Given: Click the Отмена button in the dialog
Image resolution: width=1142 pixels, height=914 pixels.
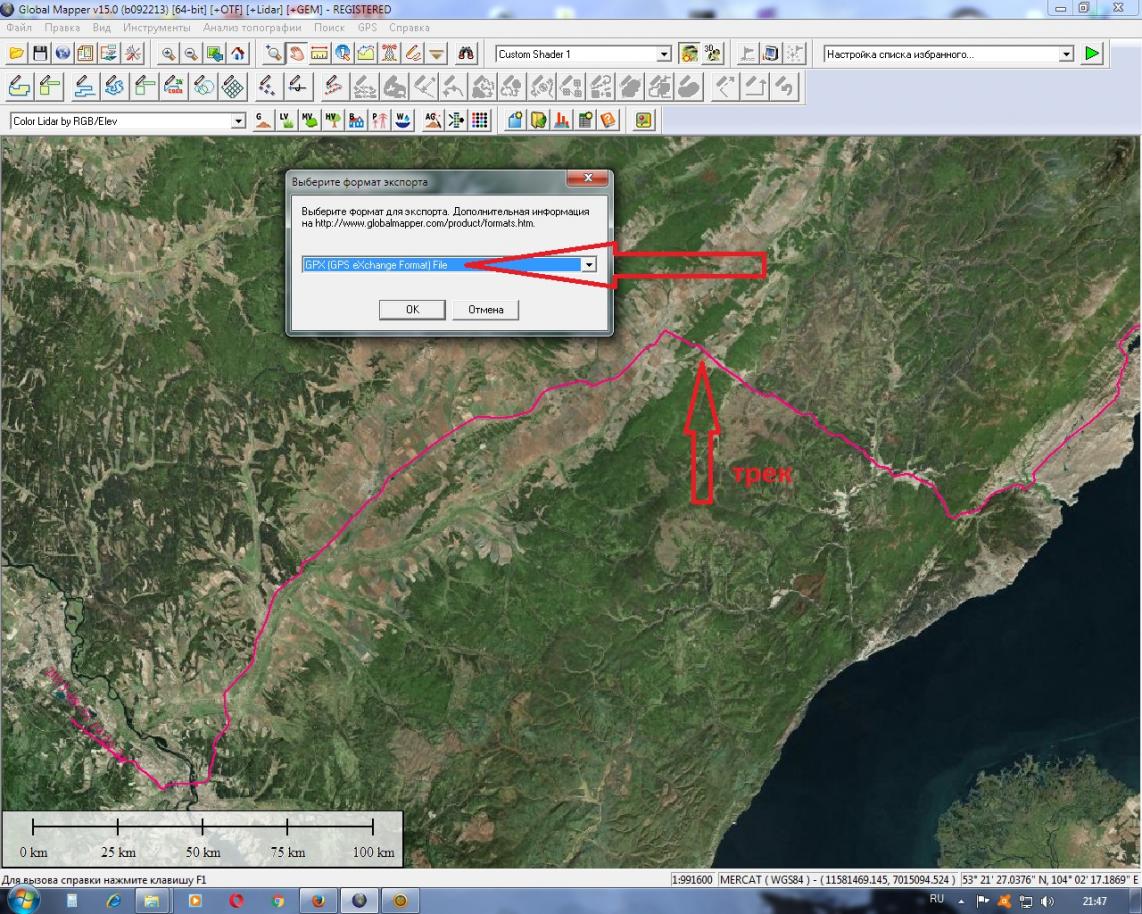Looking at the screenshot, I should point(486,310).
